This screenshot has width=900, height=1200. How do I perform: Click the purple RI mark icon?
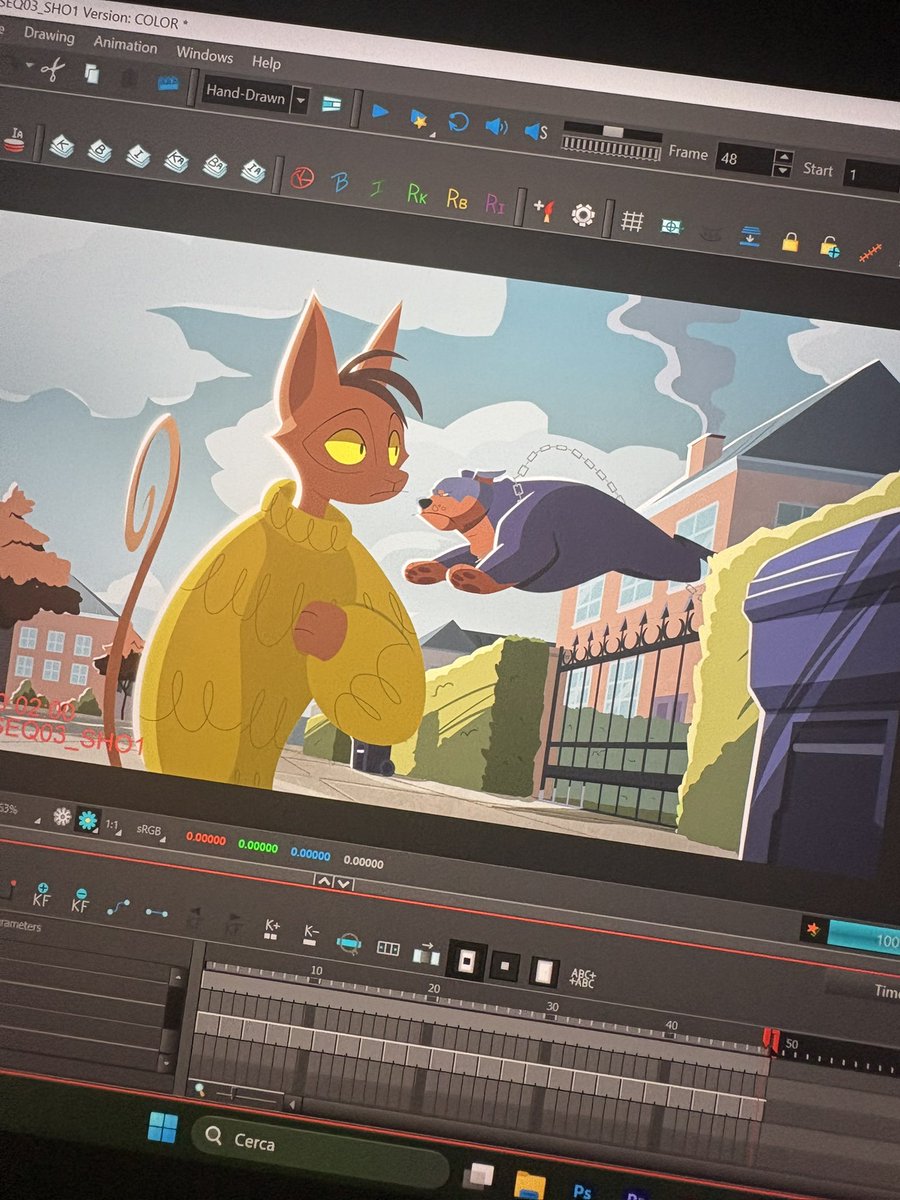coord(495,203)
